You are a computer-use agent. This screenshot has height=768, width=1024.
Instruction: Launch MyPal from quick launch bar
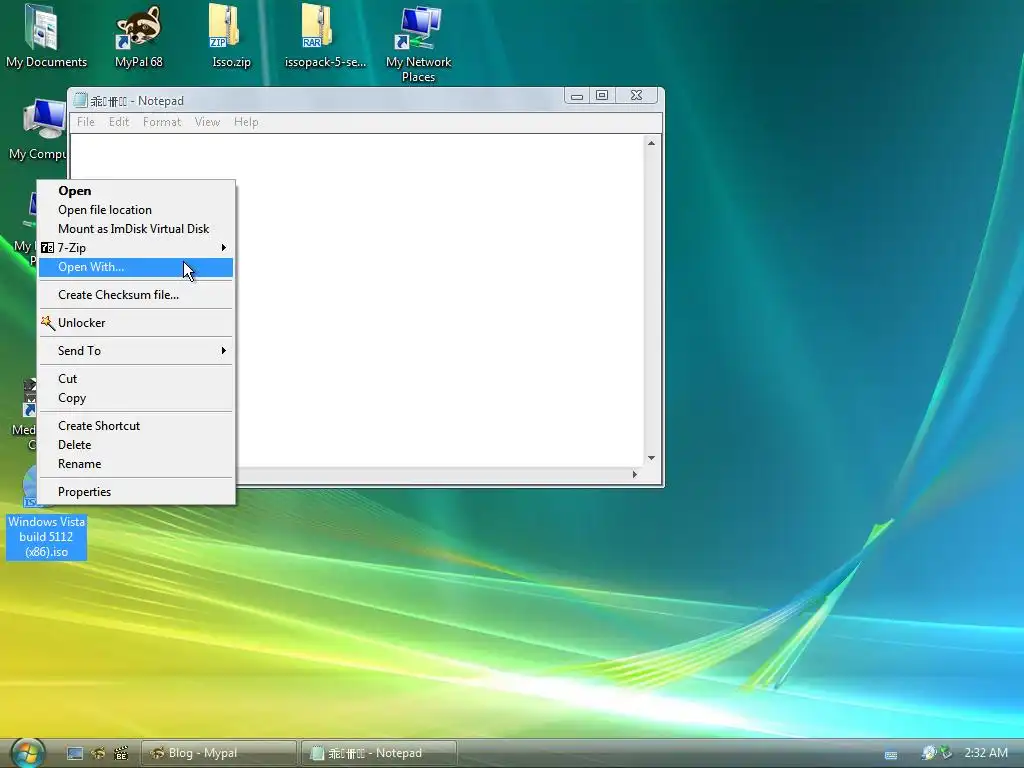coord(98,753)
